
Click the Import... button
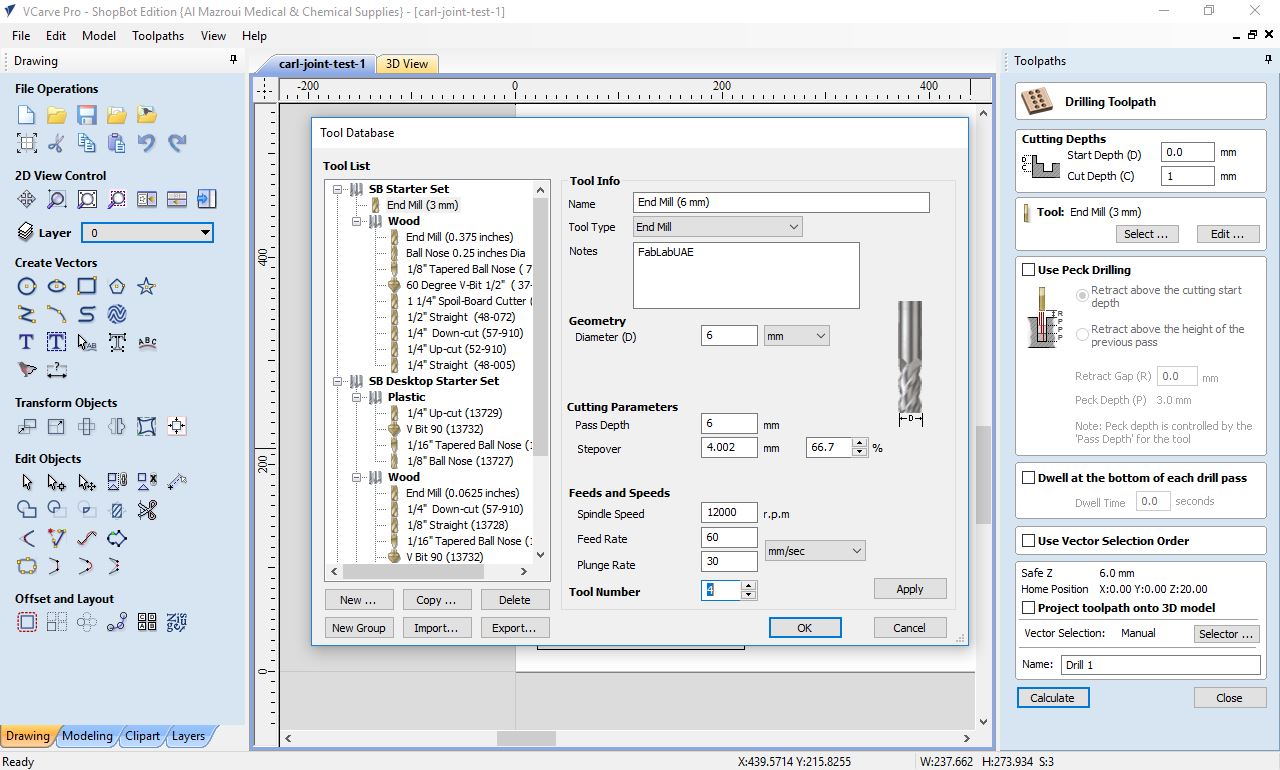point(436,628)
